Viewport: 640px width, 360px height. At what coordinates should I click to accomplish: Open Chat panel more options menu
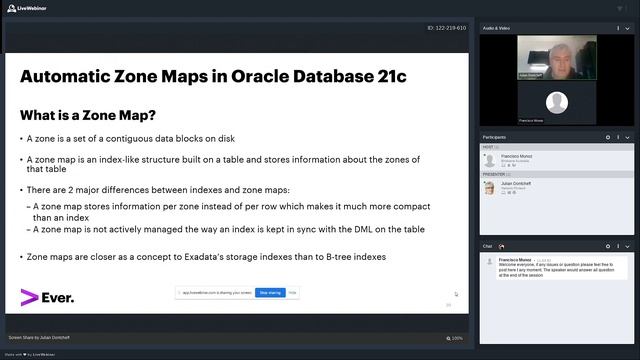[x=618, y=246]
